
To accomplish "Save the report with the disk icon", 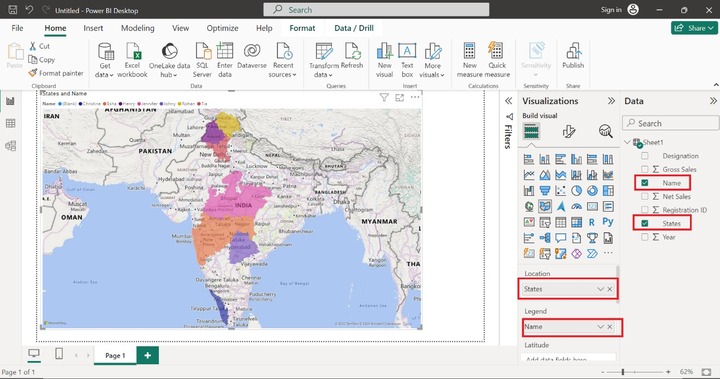I will point(12,10).
